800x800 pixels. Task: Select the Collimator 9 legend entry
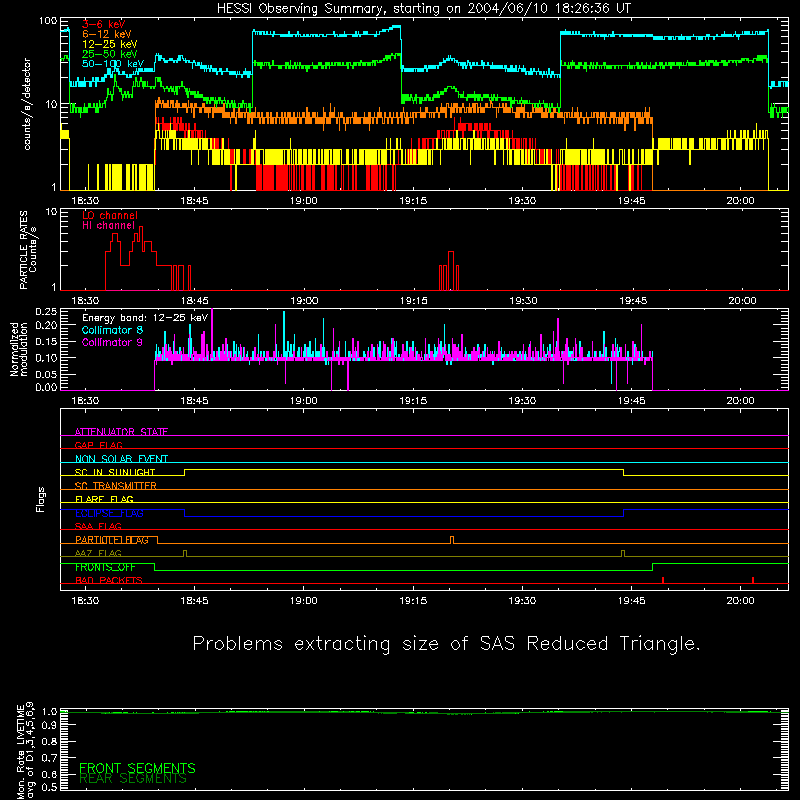(x=112, y=342)
